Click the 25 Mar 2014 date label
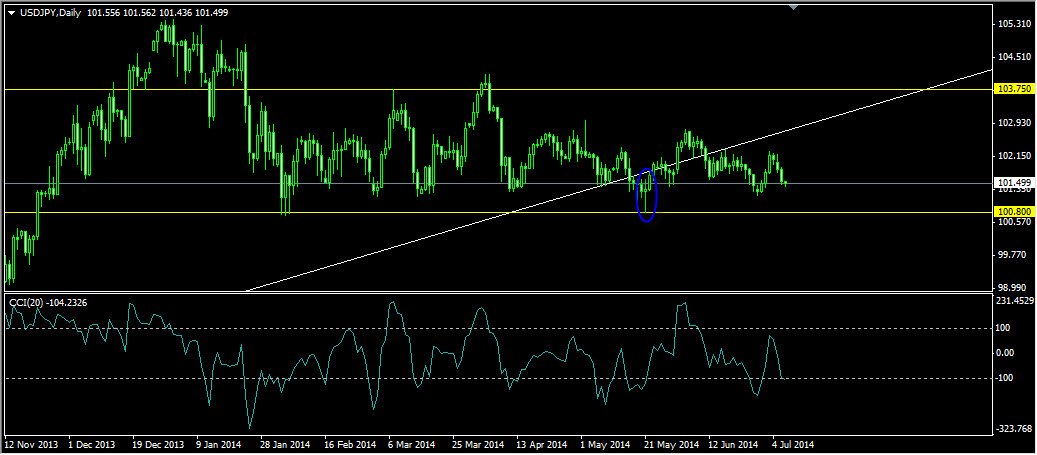This screenshot has width=1037, height=455. 476,443
